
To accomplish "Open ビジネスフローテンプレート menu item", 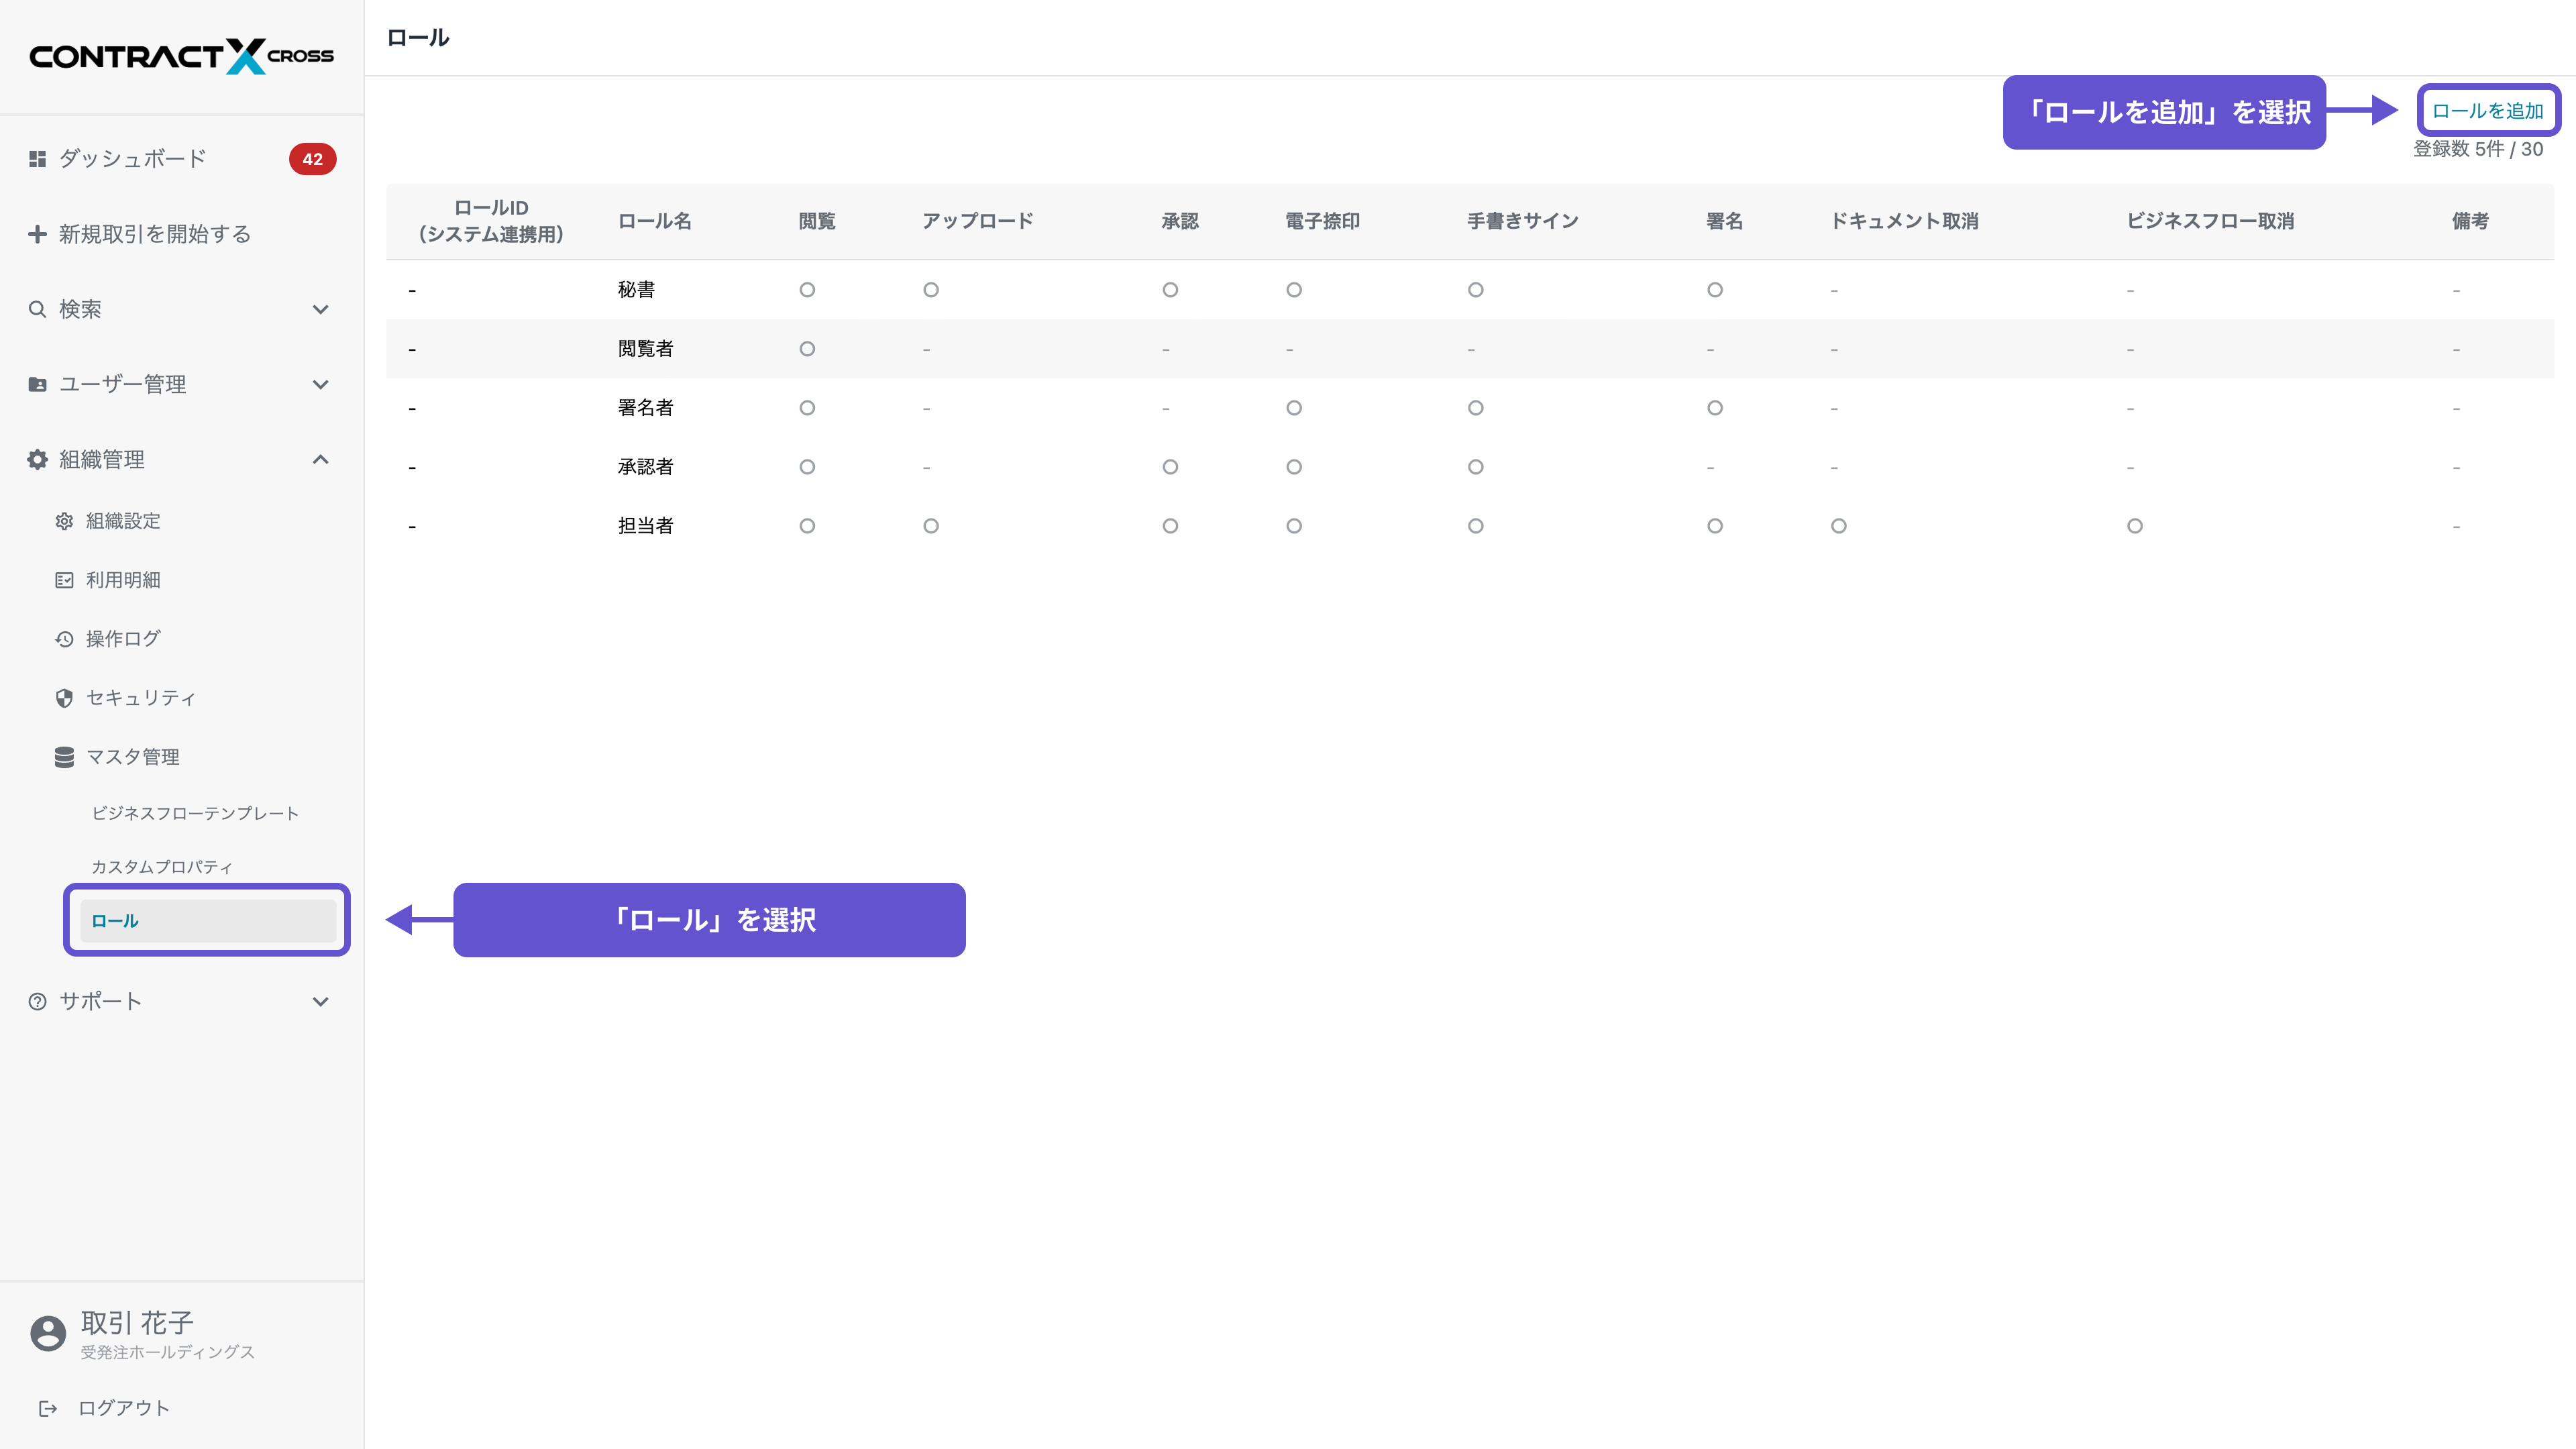I will coord(195,813).
